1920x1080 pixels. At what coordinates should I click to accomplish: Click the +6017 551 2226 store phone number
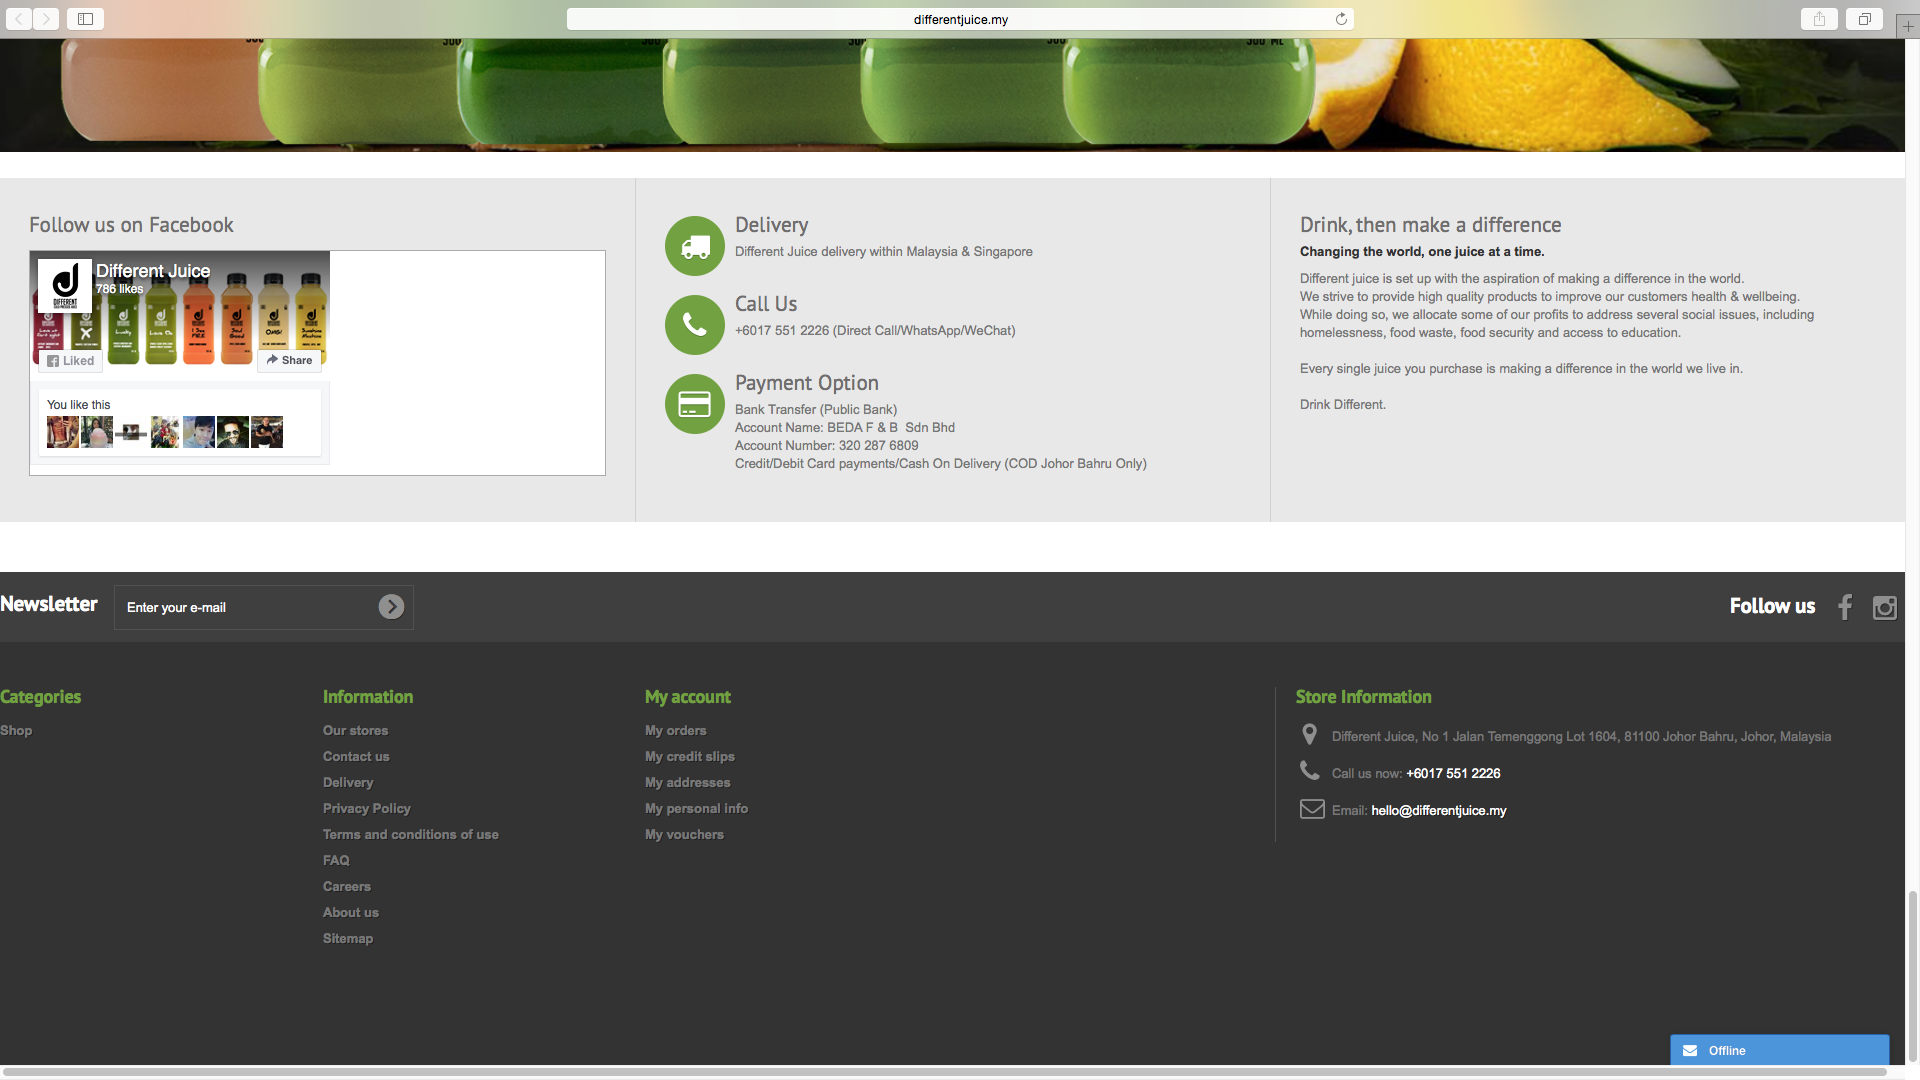1453,773
